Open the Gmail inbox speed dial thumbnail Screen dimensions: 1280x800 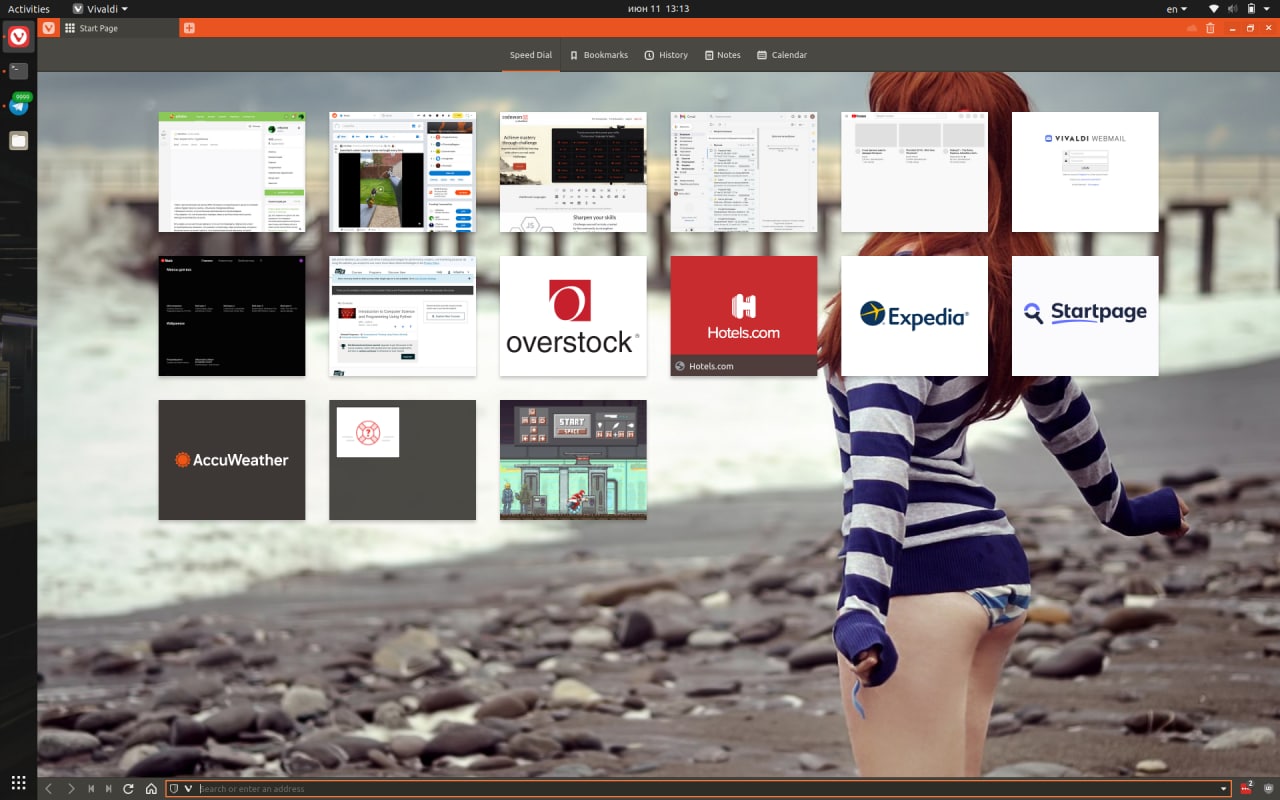(744, 172)
